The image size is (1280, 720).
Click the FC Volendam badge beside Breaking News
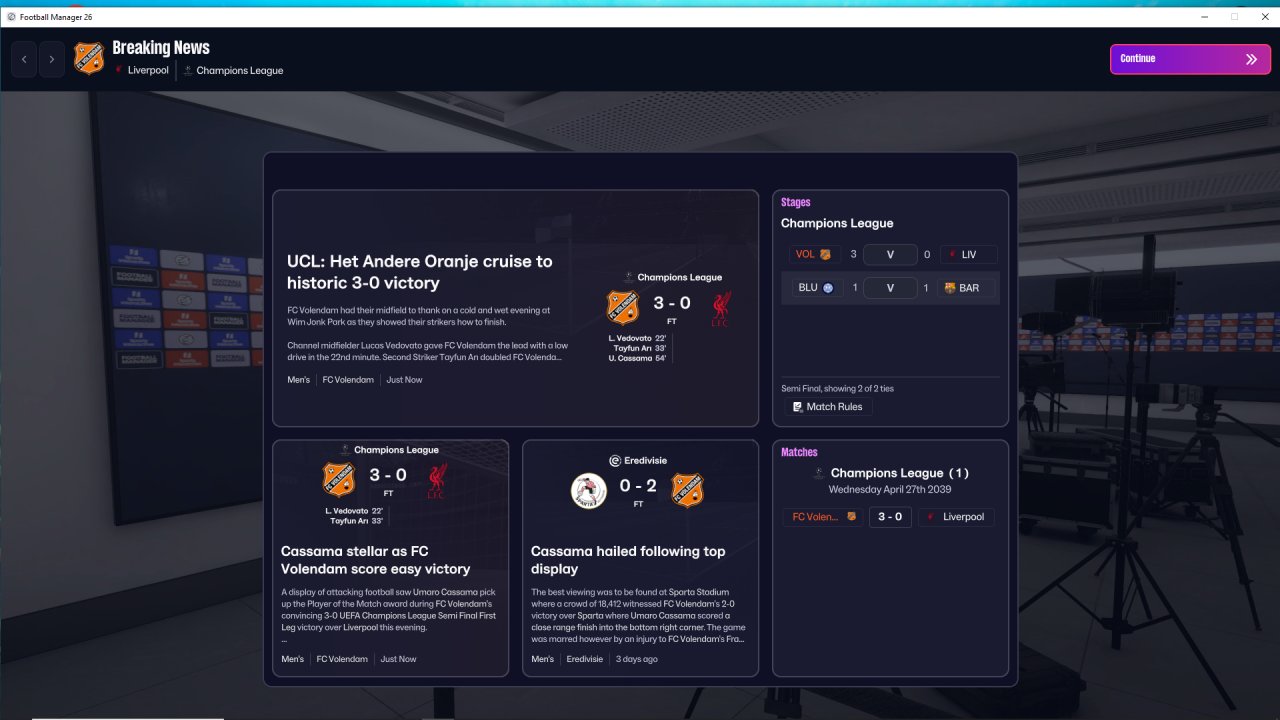click(x=89, y=58)
